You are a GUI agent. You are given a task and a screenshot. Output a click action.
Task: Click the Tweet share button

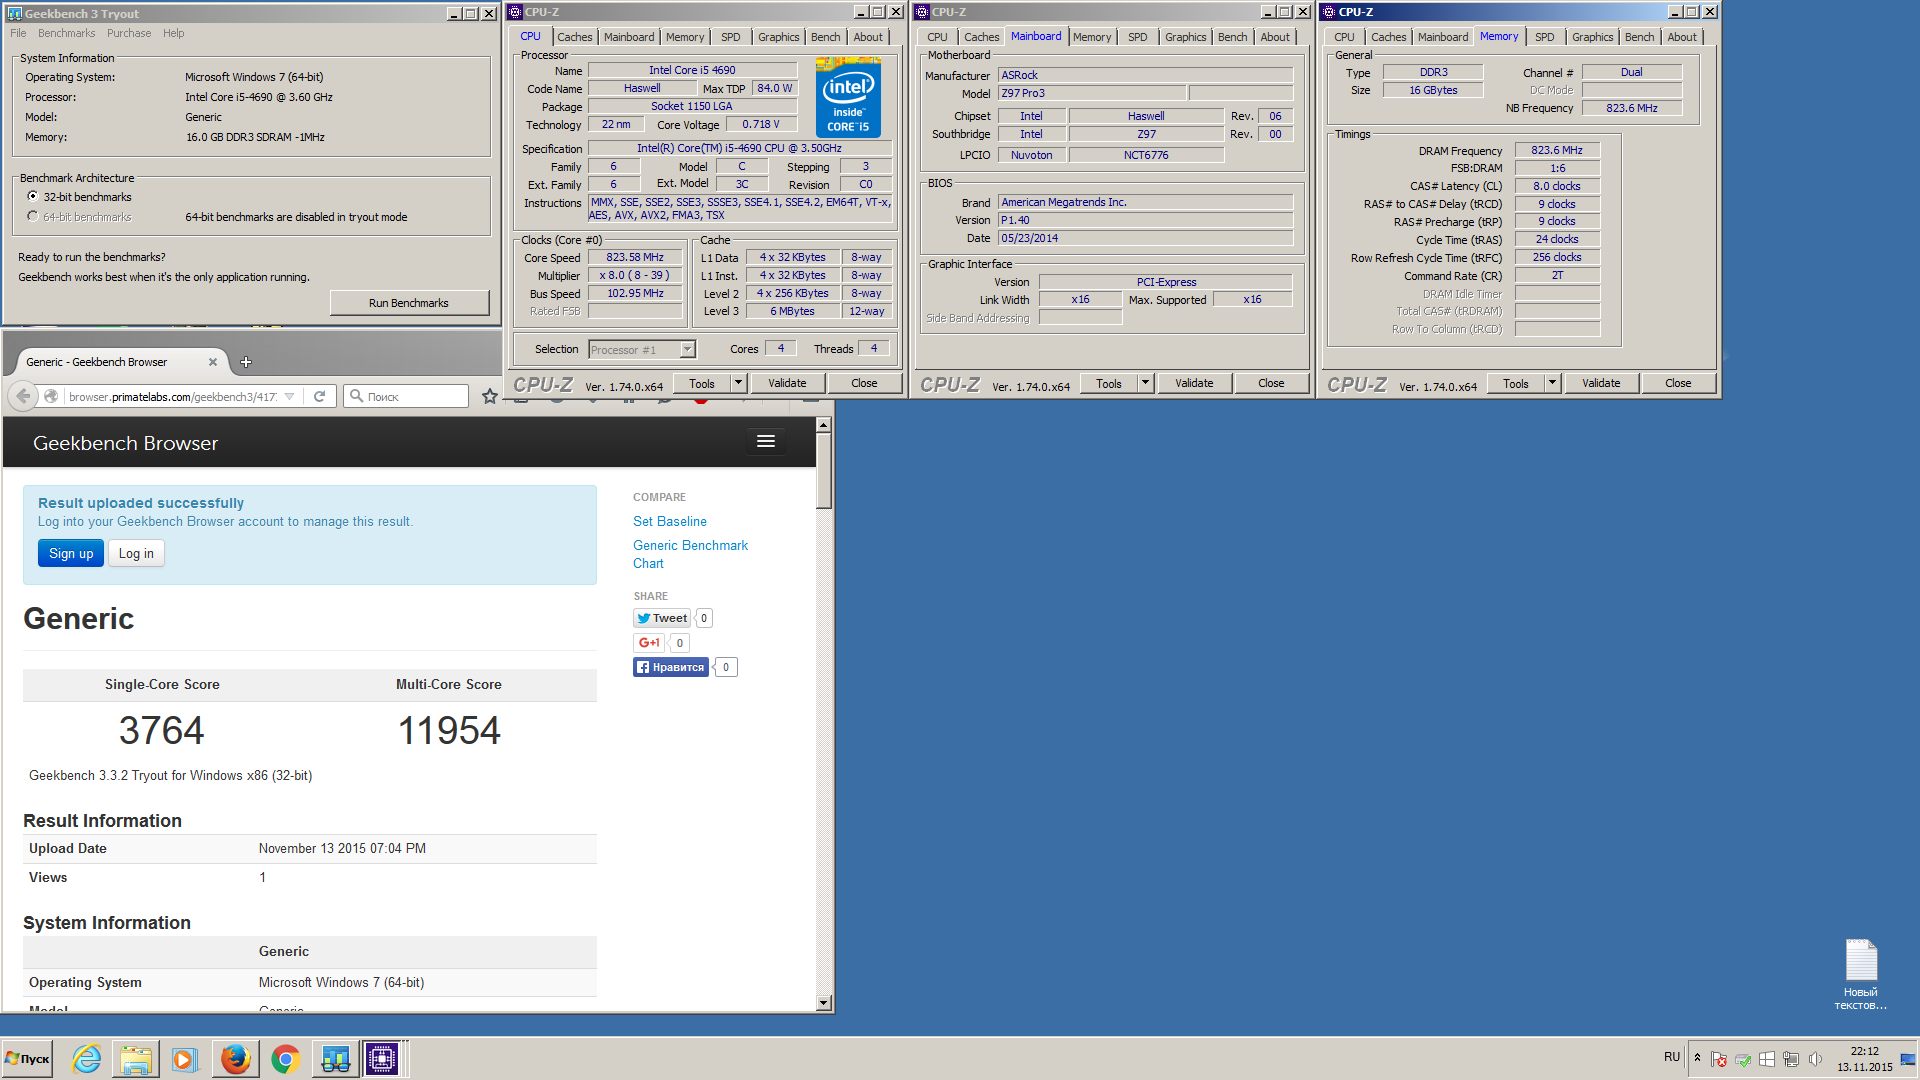662,618
